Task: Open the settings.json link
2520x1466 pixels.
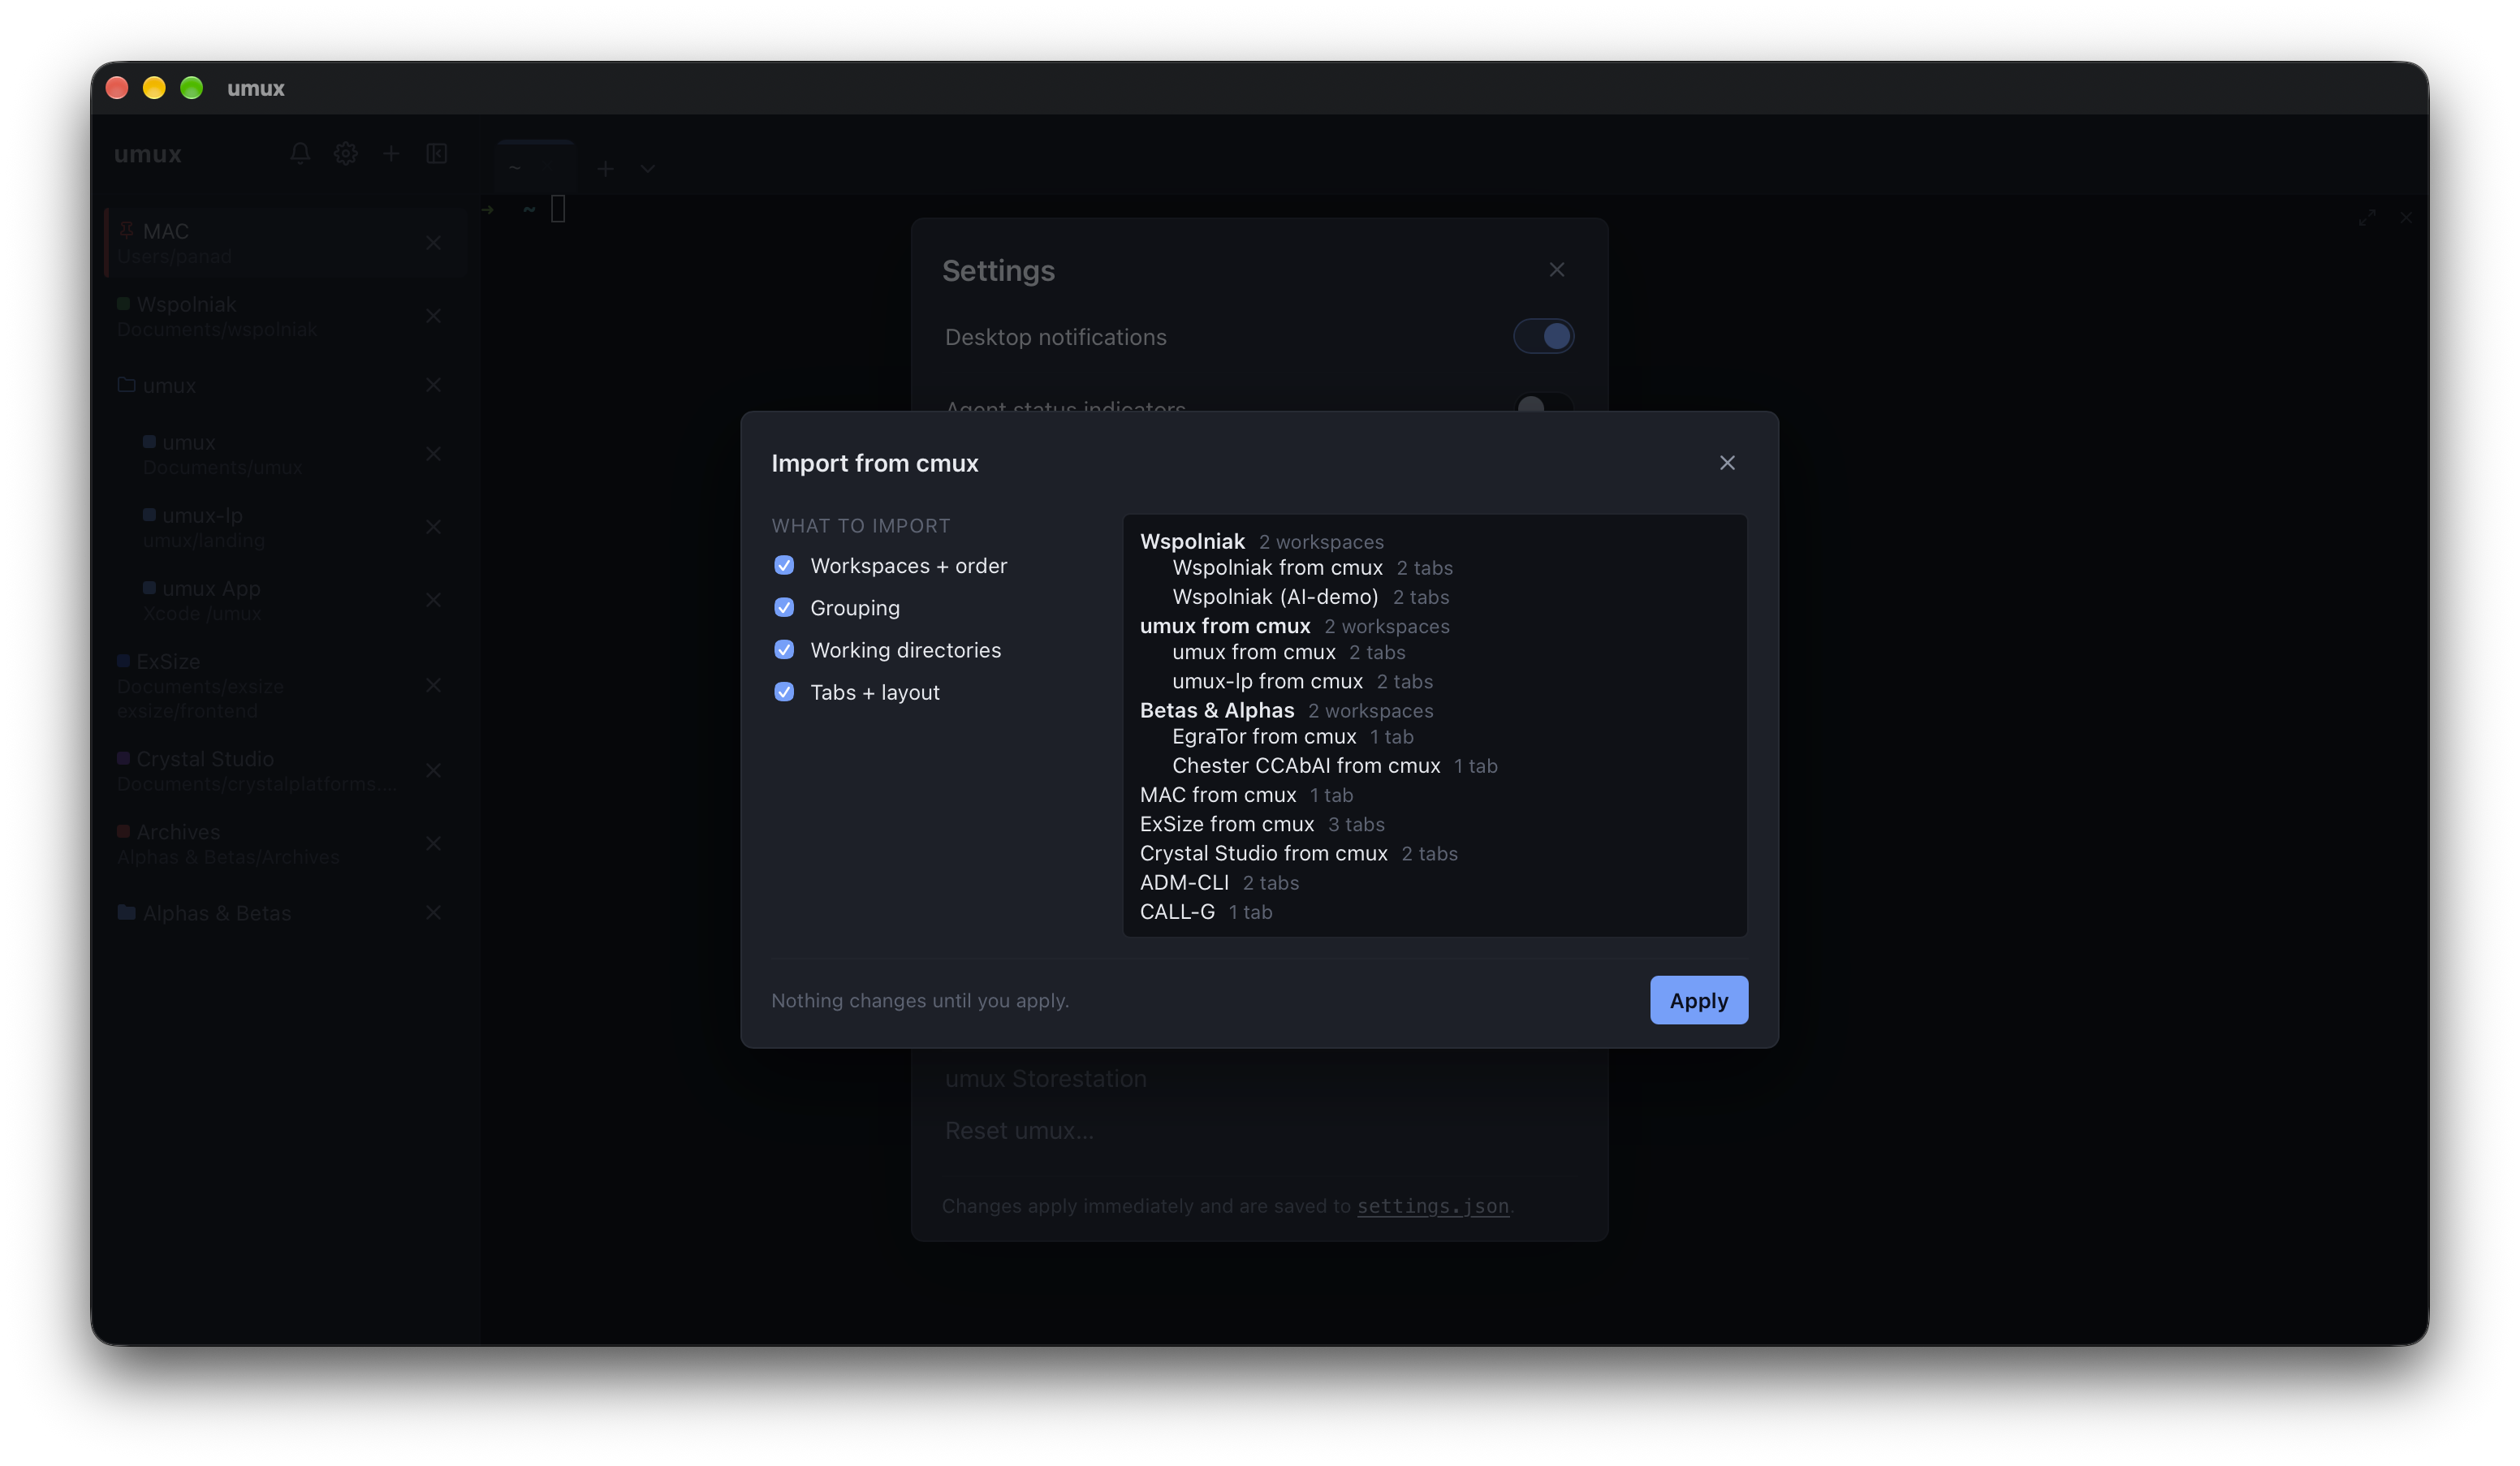Action: coord(1432,1206)
